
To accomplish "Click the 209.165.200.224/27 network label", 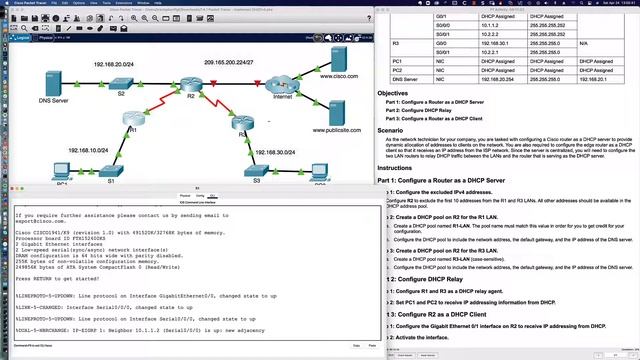I will pyautogui.click(x=229, y=62).
